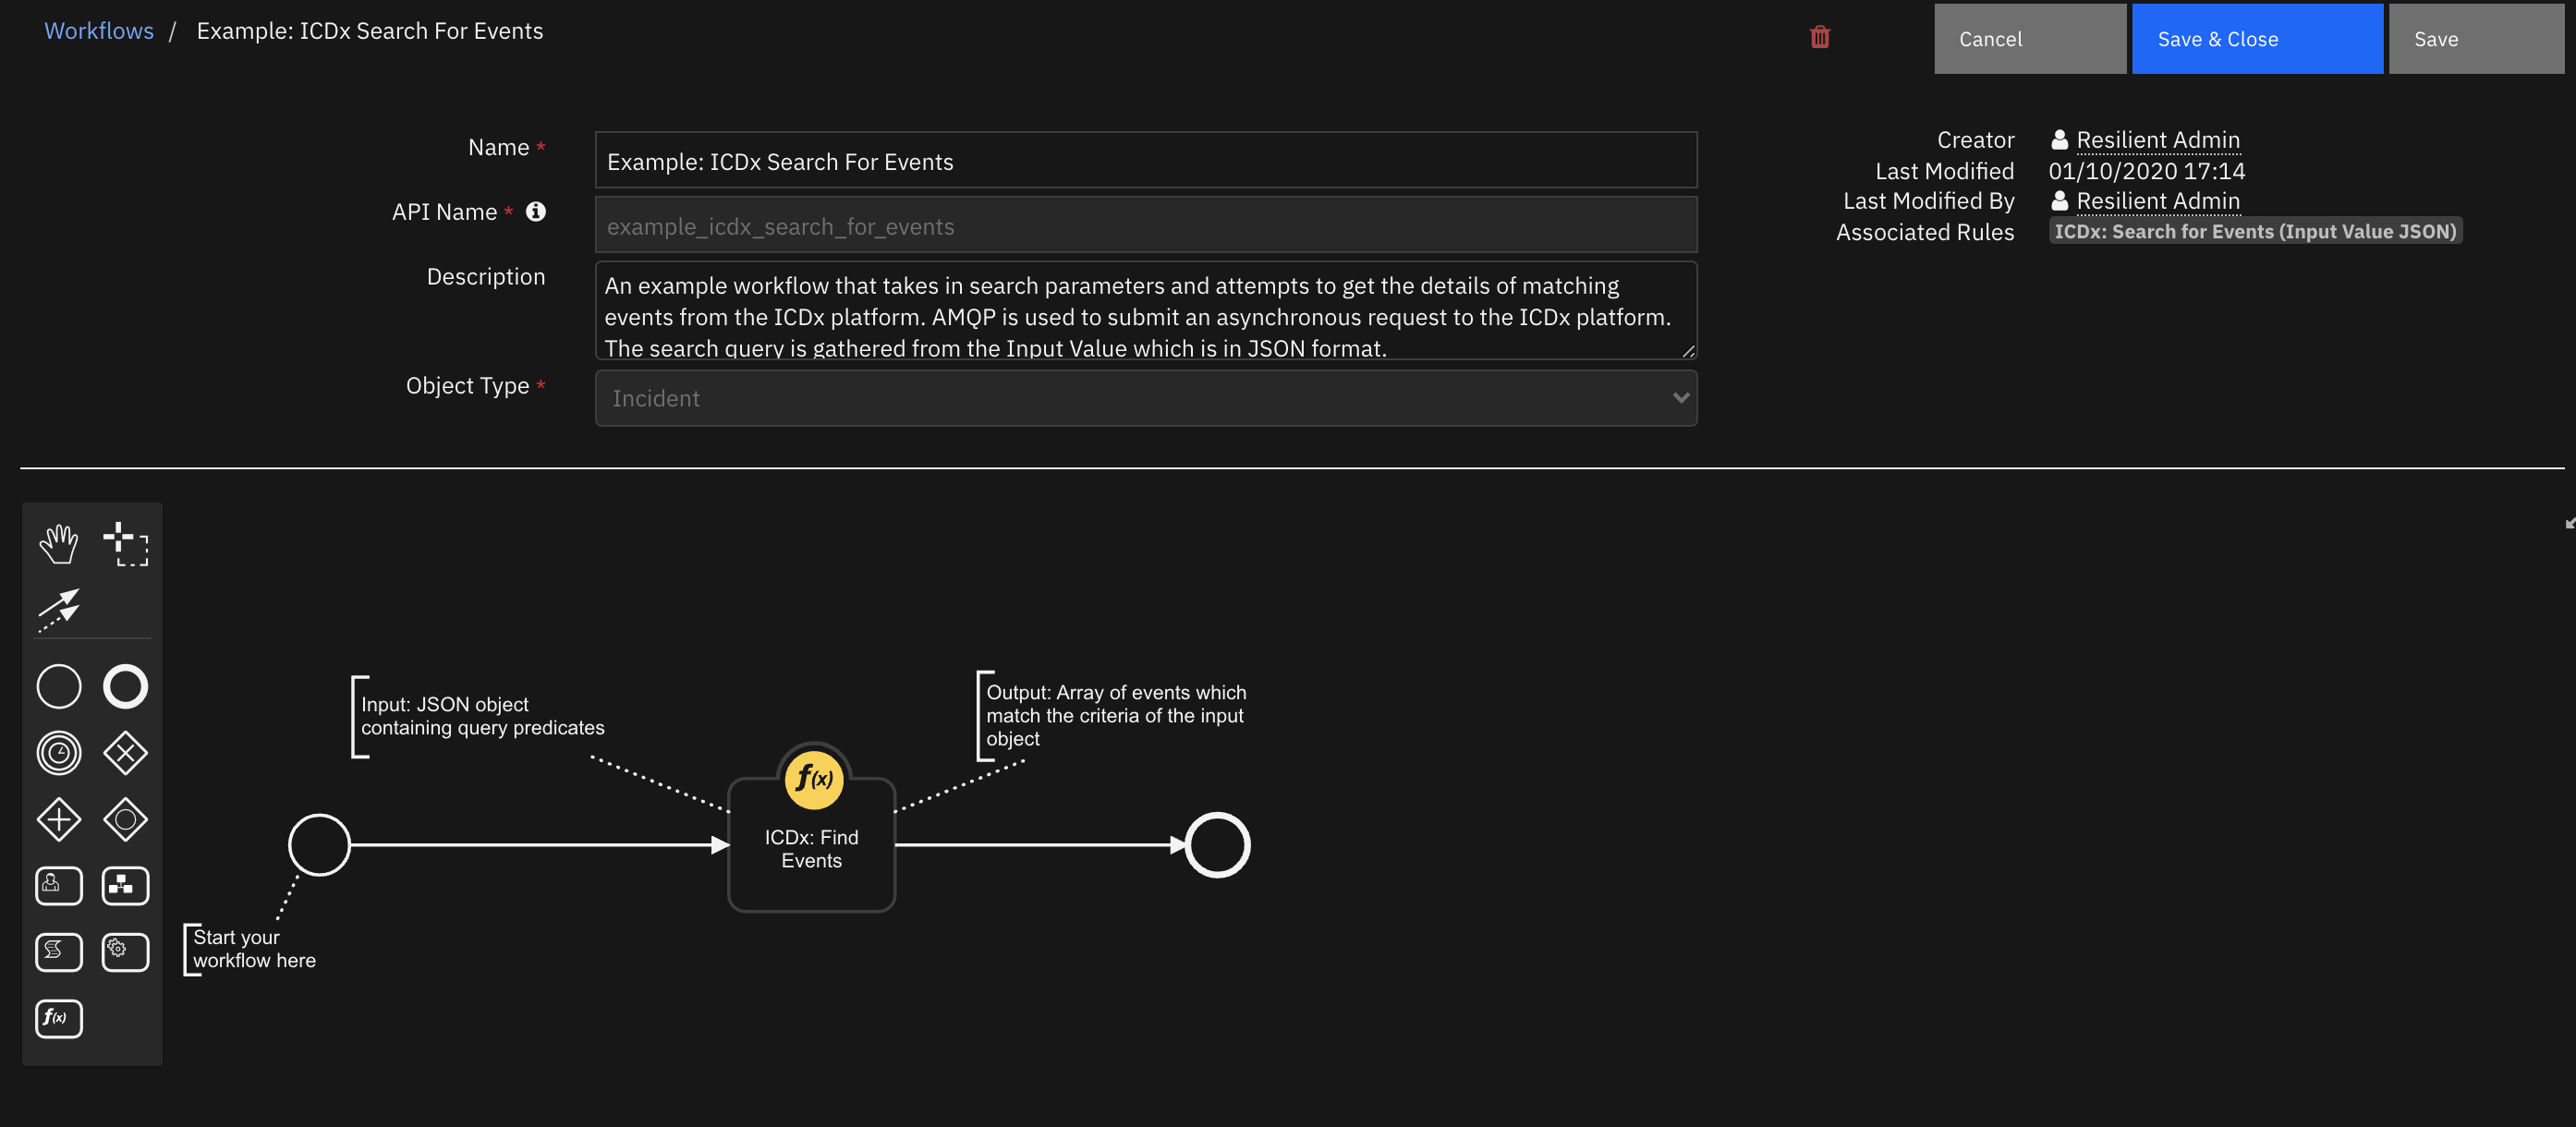2576x1127 pixels.
Task: Open the ICDx: Search for Events rule tag
Action: point(2255,231)
